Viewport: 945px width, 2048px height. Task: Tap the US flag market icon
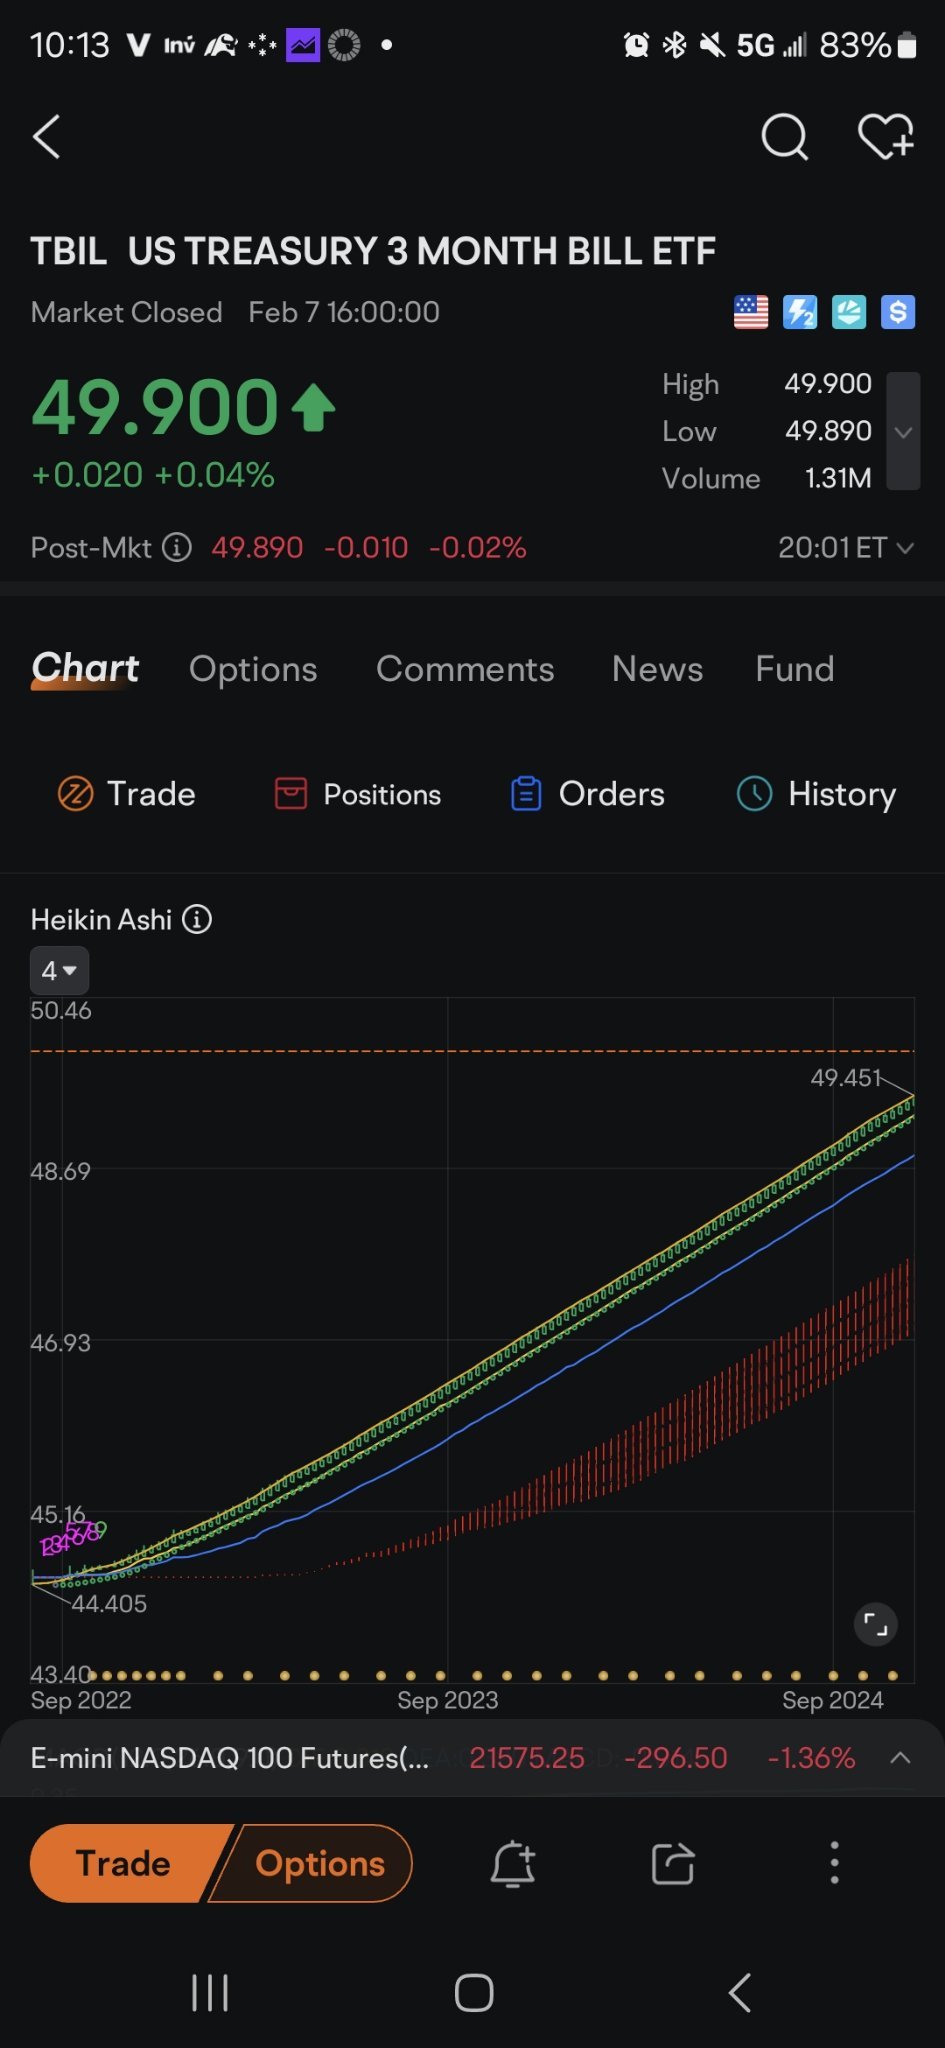click(x=751, y=312)
